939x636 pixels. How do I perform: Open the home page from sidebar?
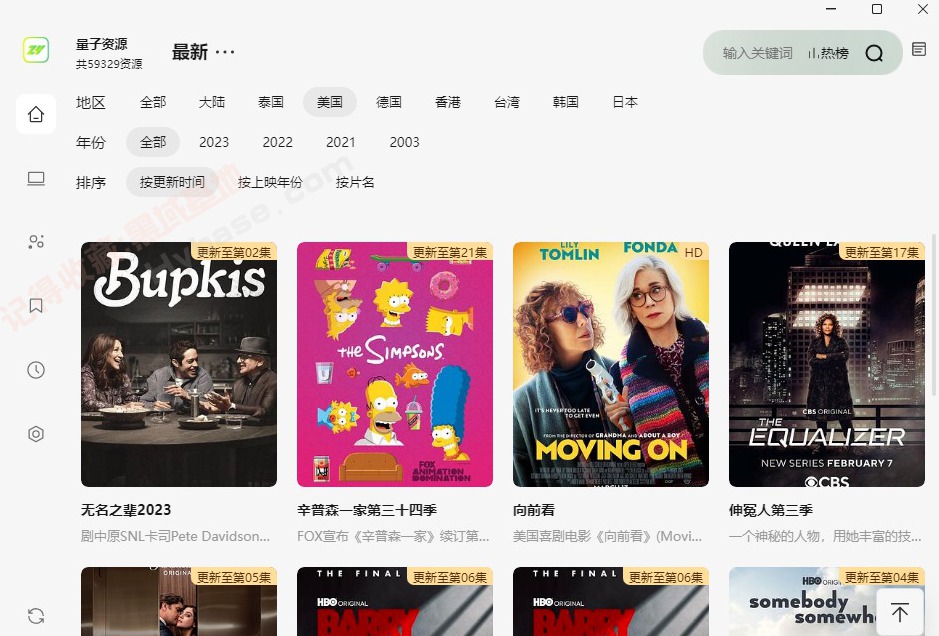(36, 114)
